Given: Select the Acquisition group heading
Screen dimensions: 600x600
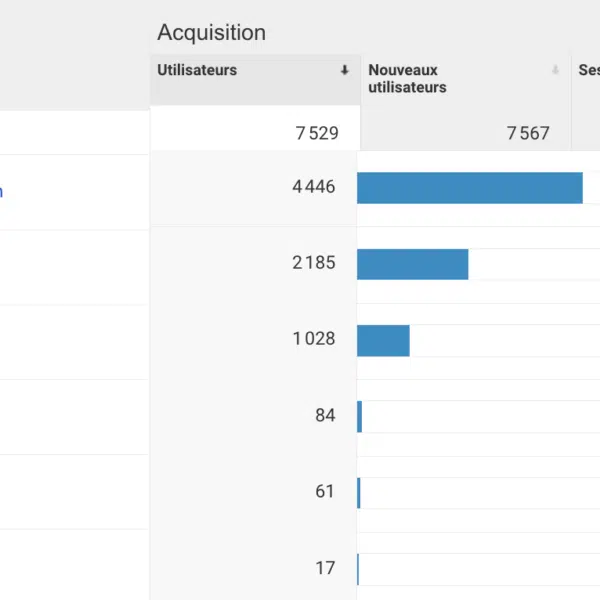Looking at the screenshot, I should [211, 32].
